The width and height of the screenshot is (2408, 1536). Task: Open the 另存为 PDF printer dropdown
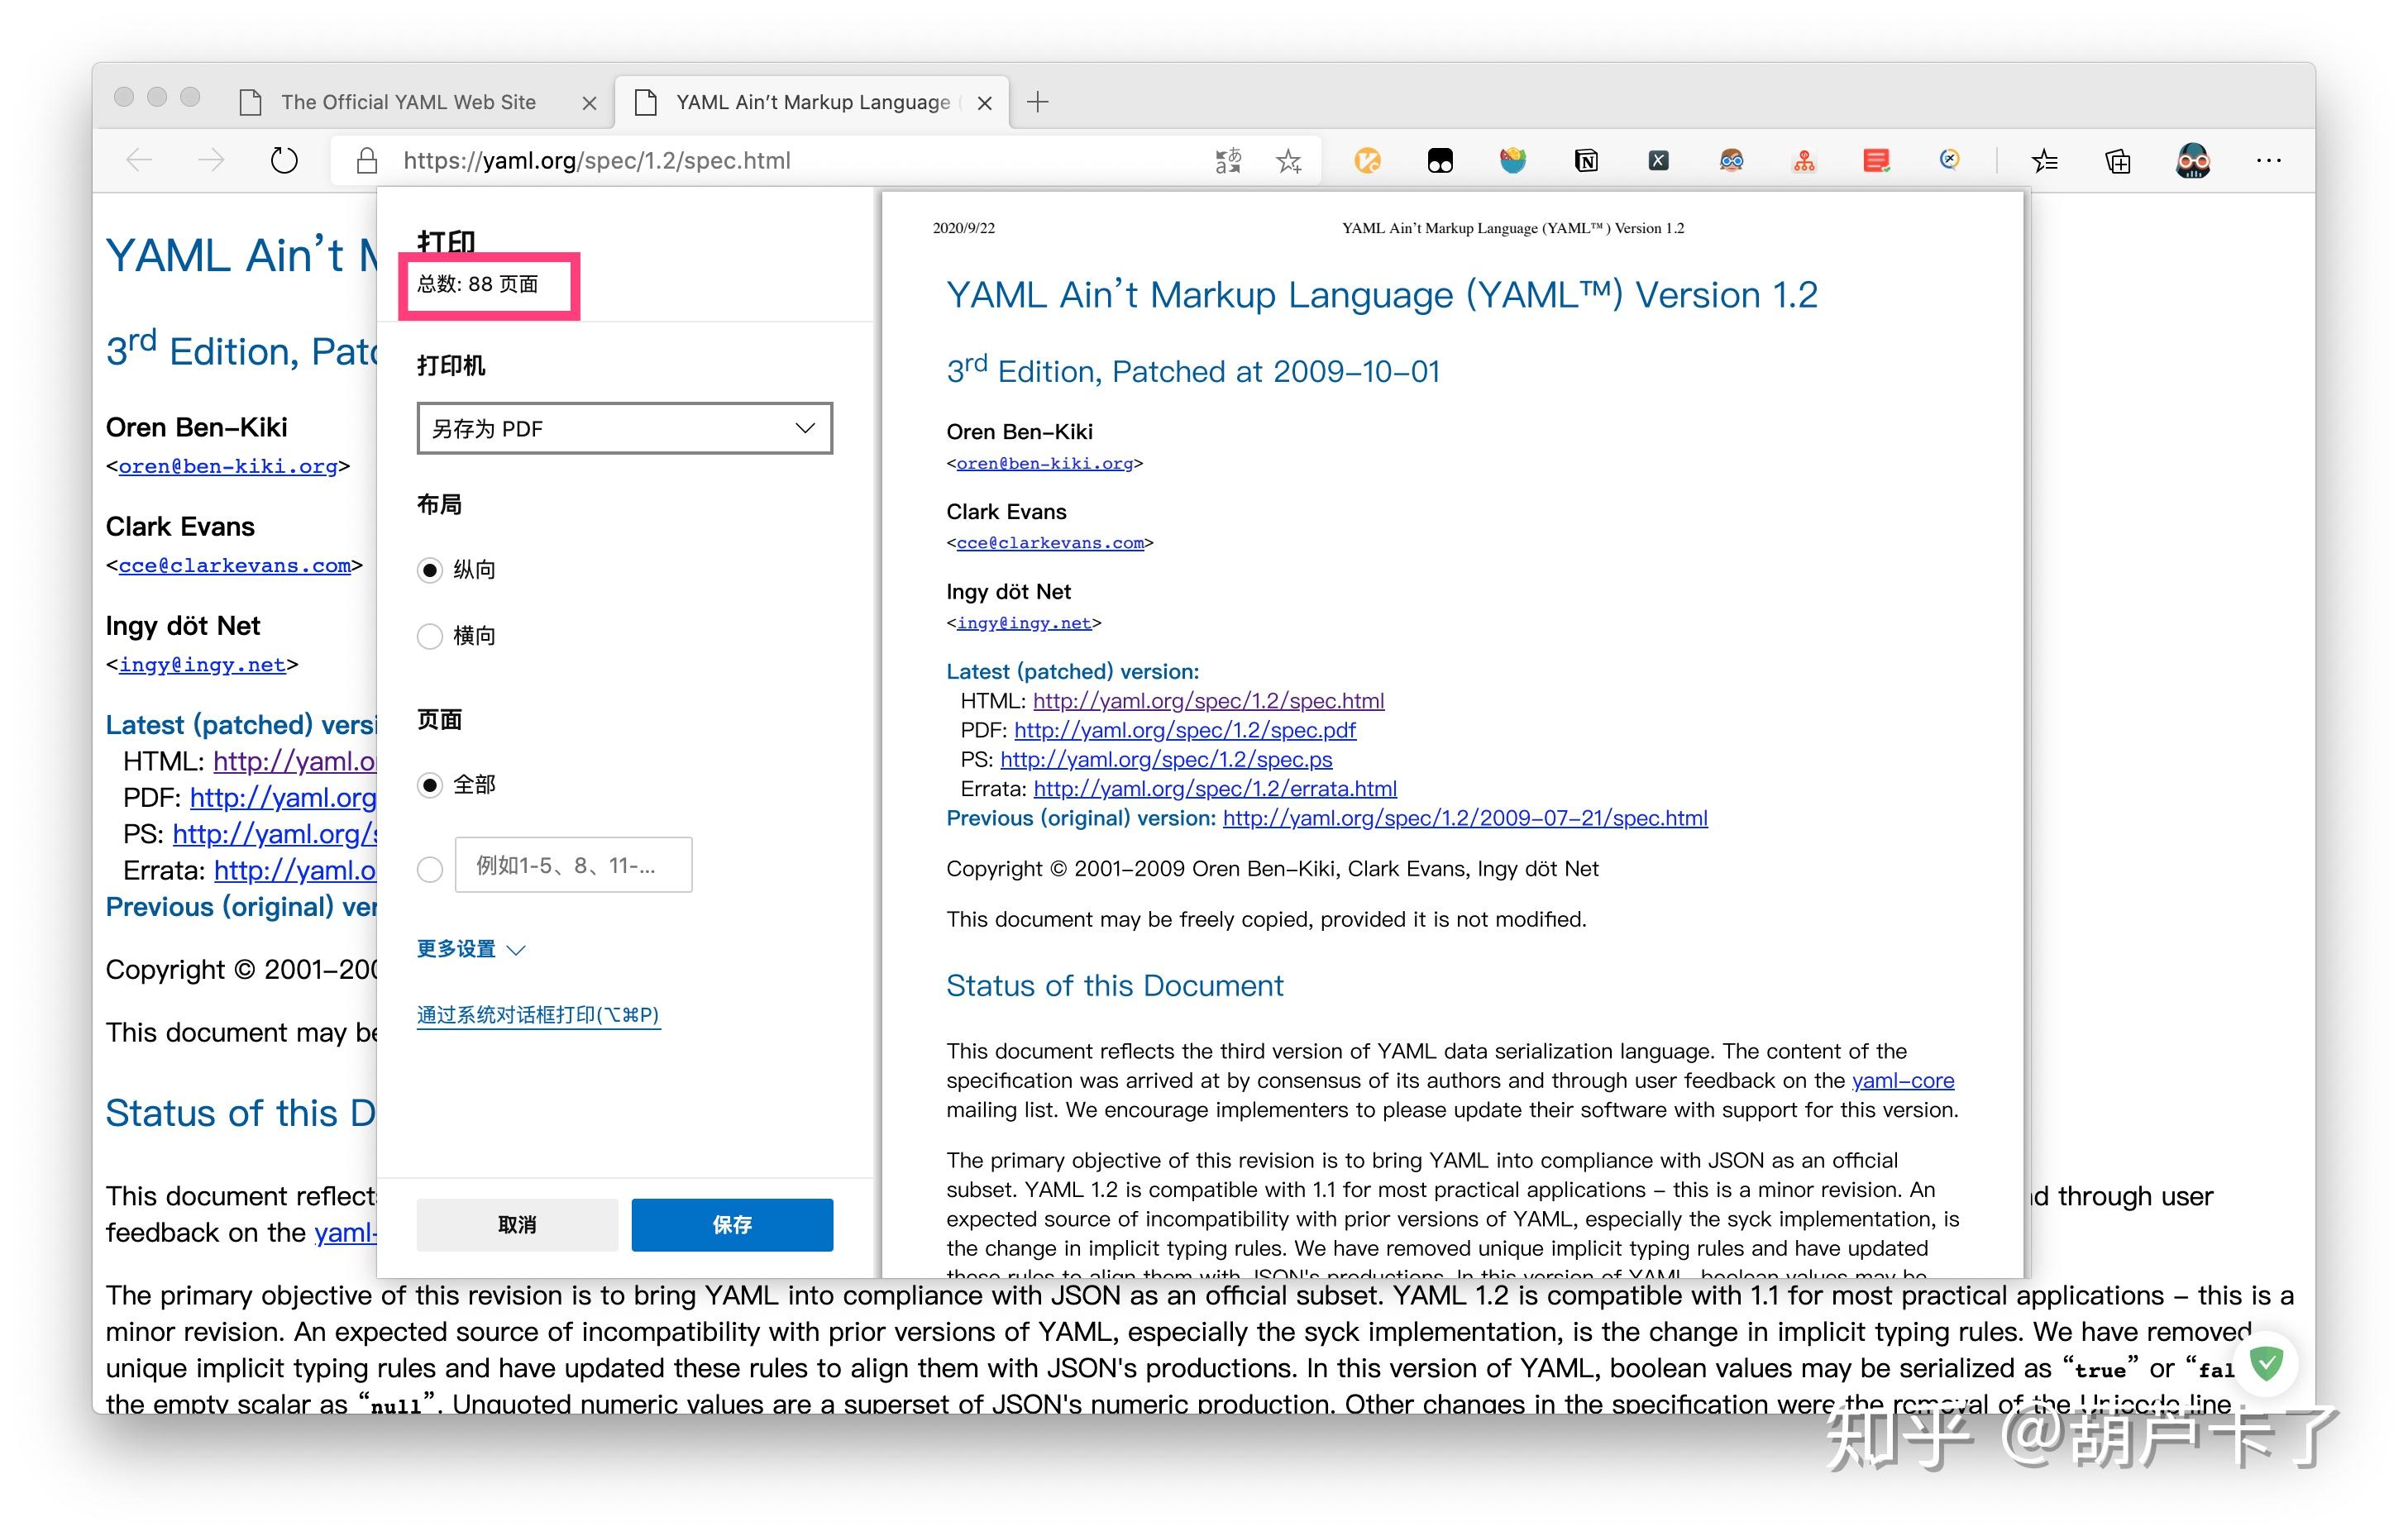(624, 429)
